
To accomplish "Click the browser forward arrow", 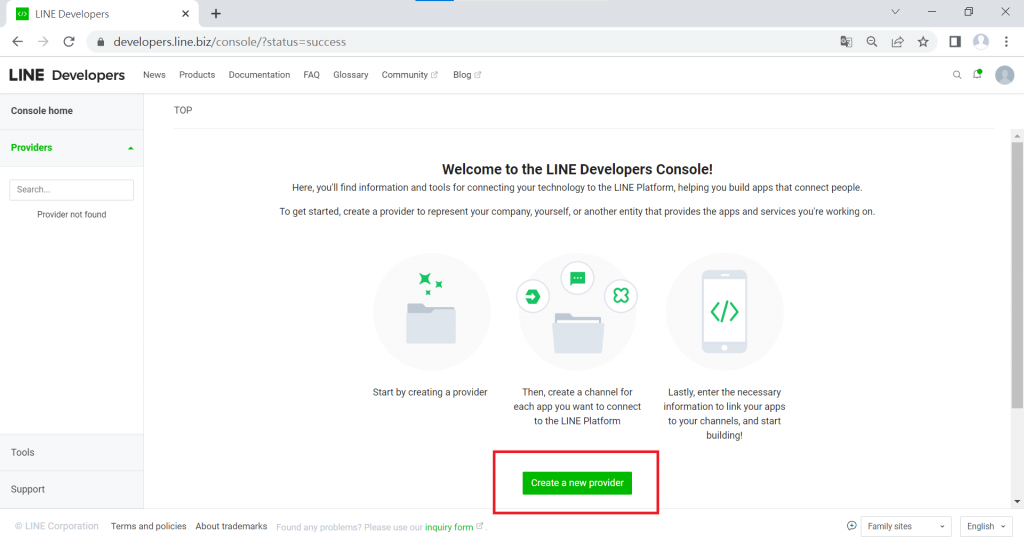I will pyautogui.click(x=43, y=42).
